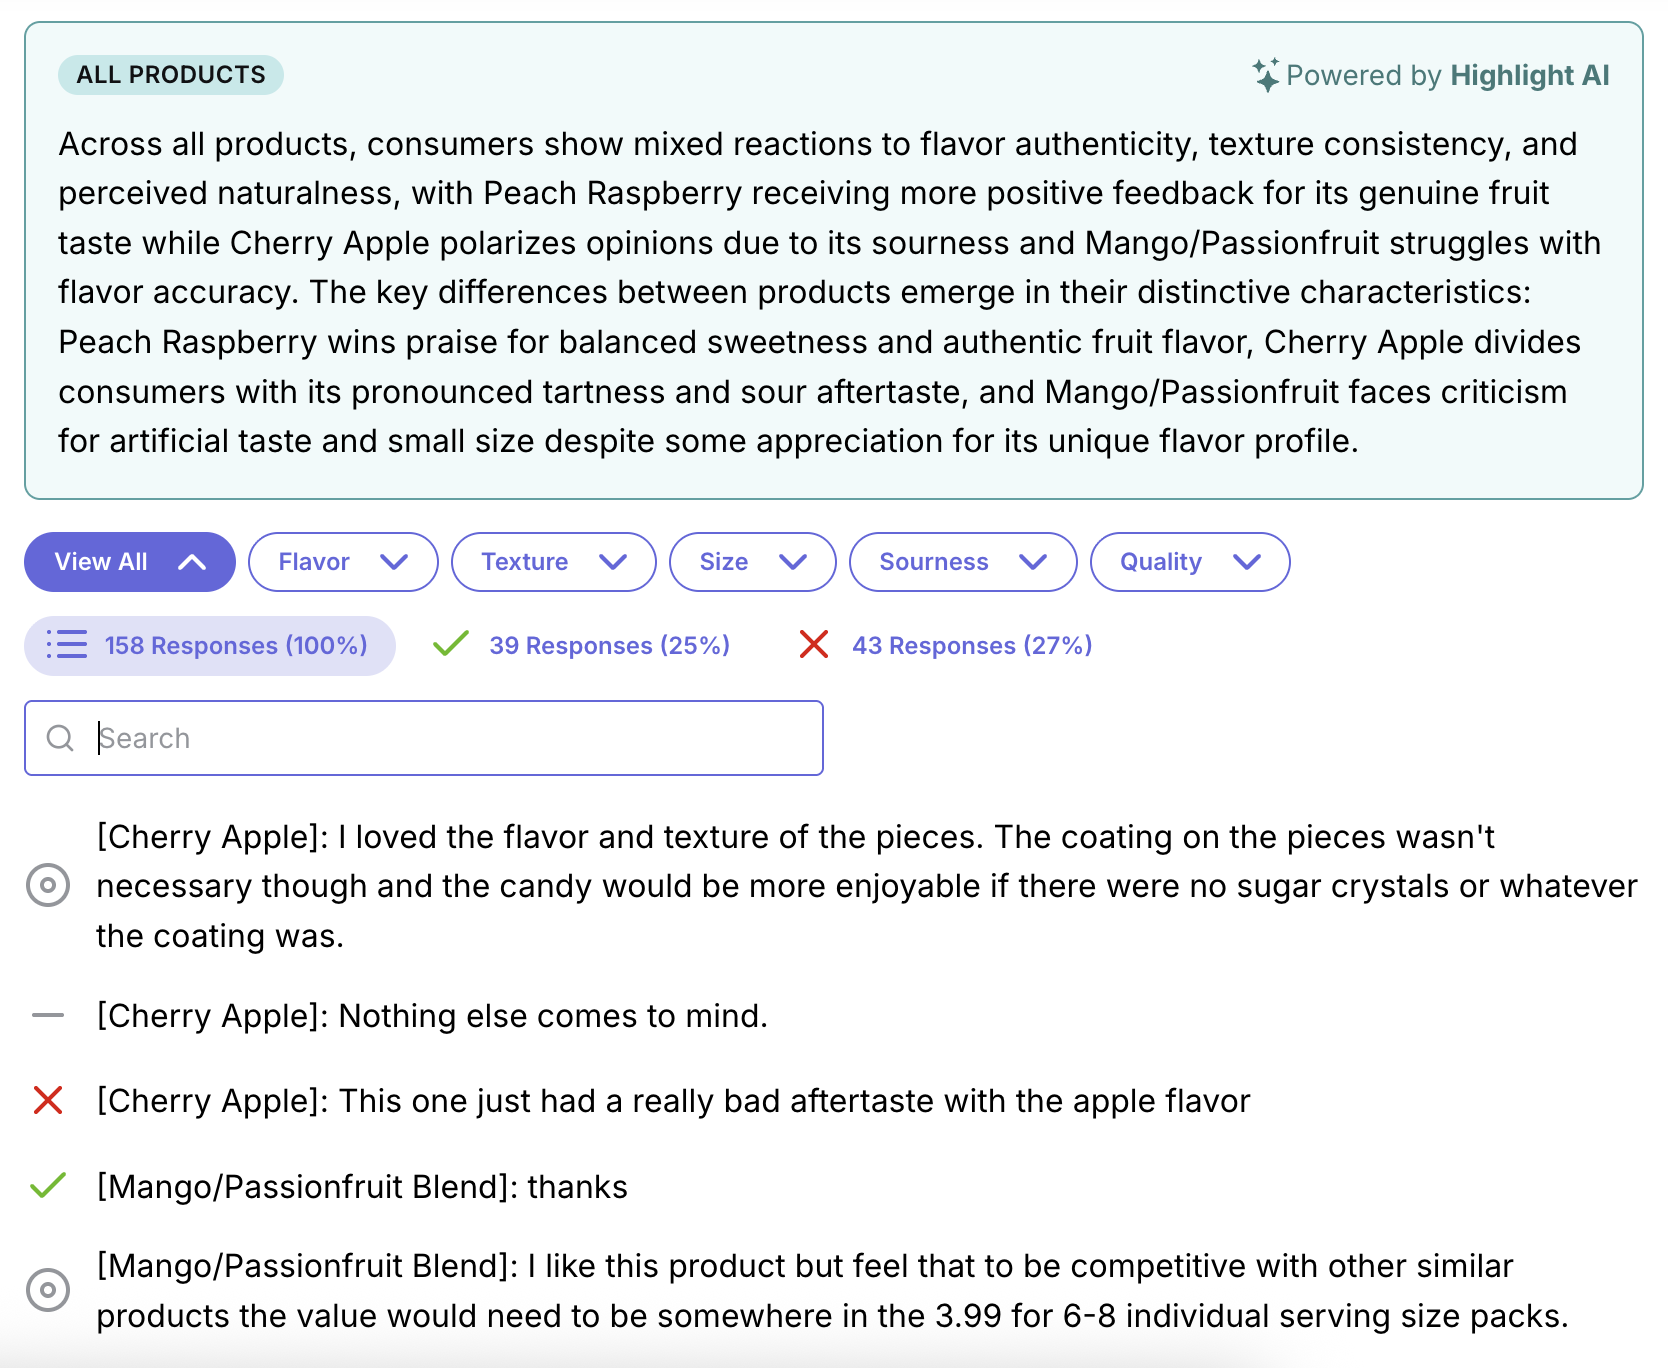Click the search magnifier icon

pyautogui.click(x=60, y=738)
